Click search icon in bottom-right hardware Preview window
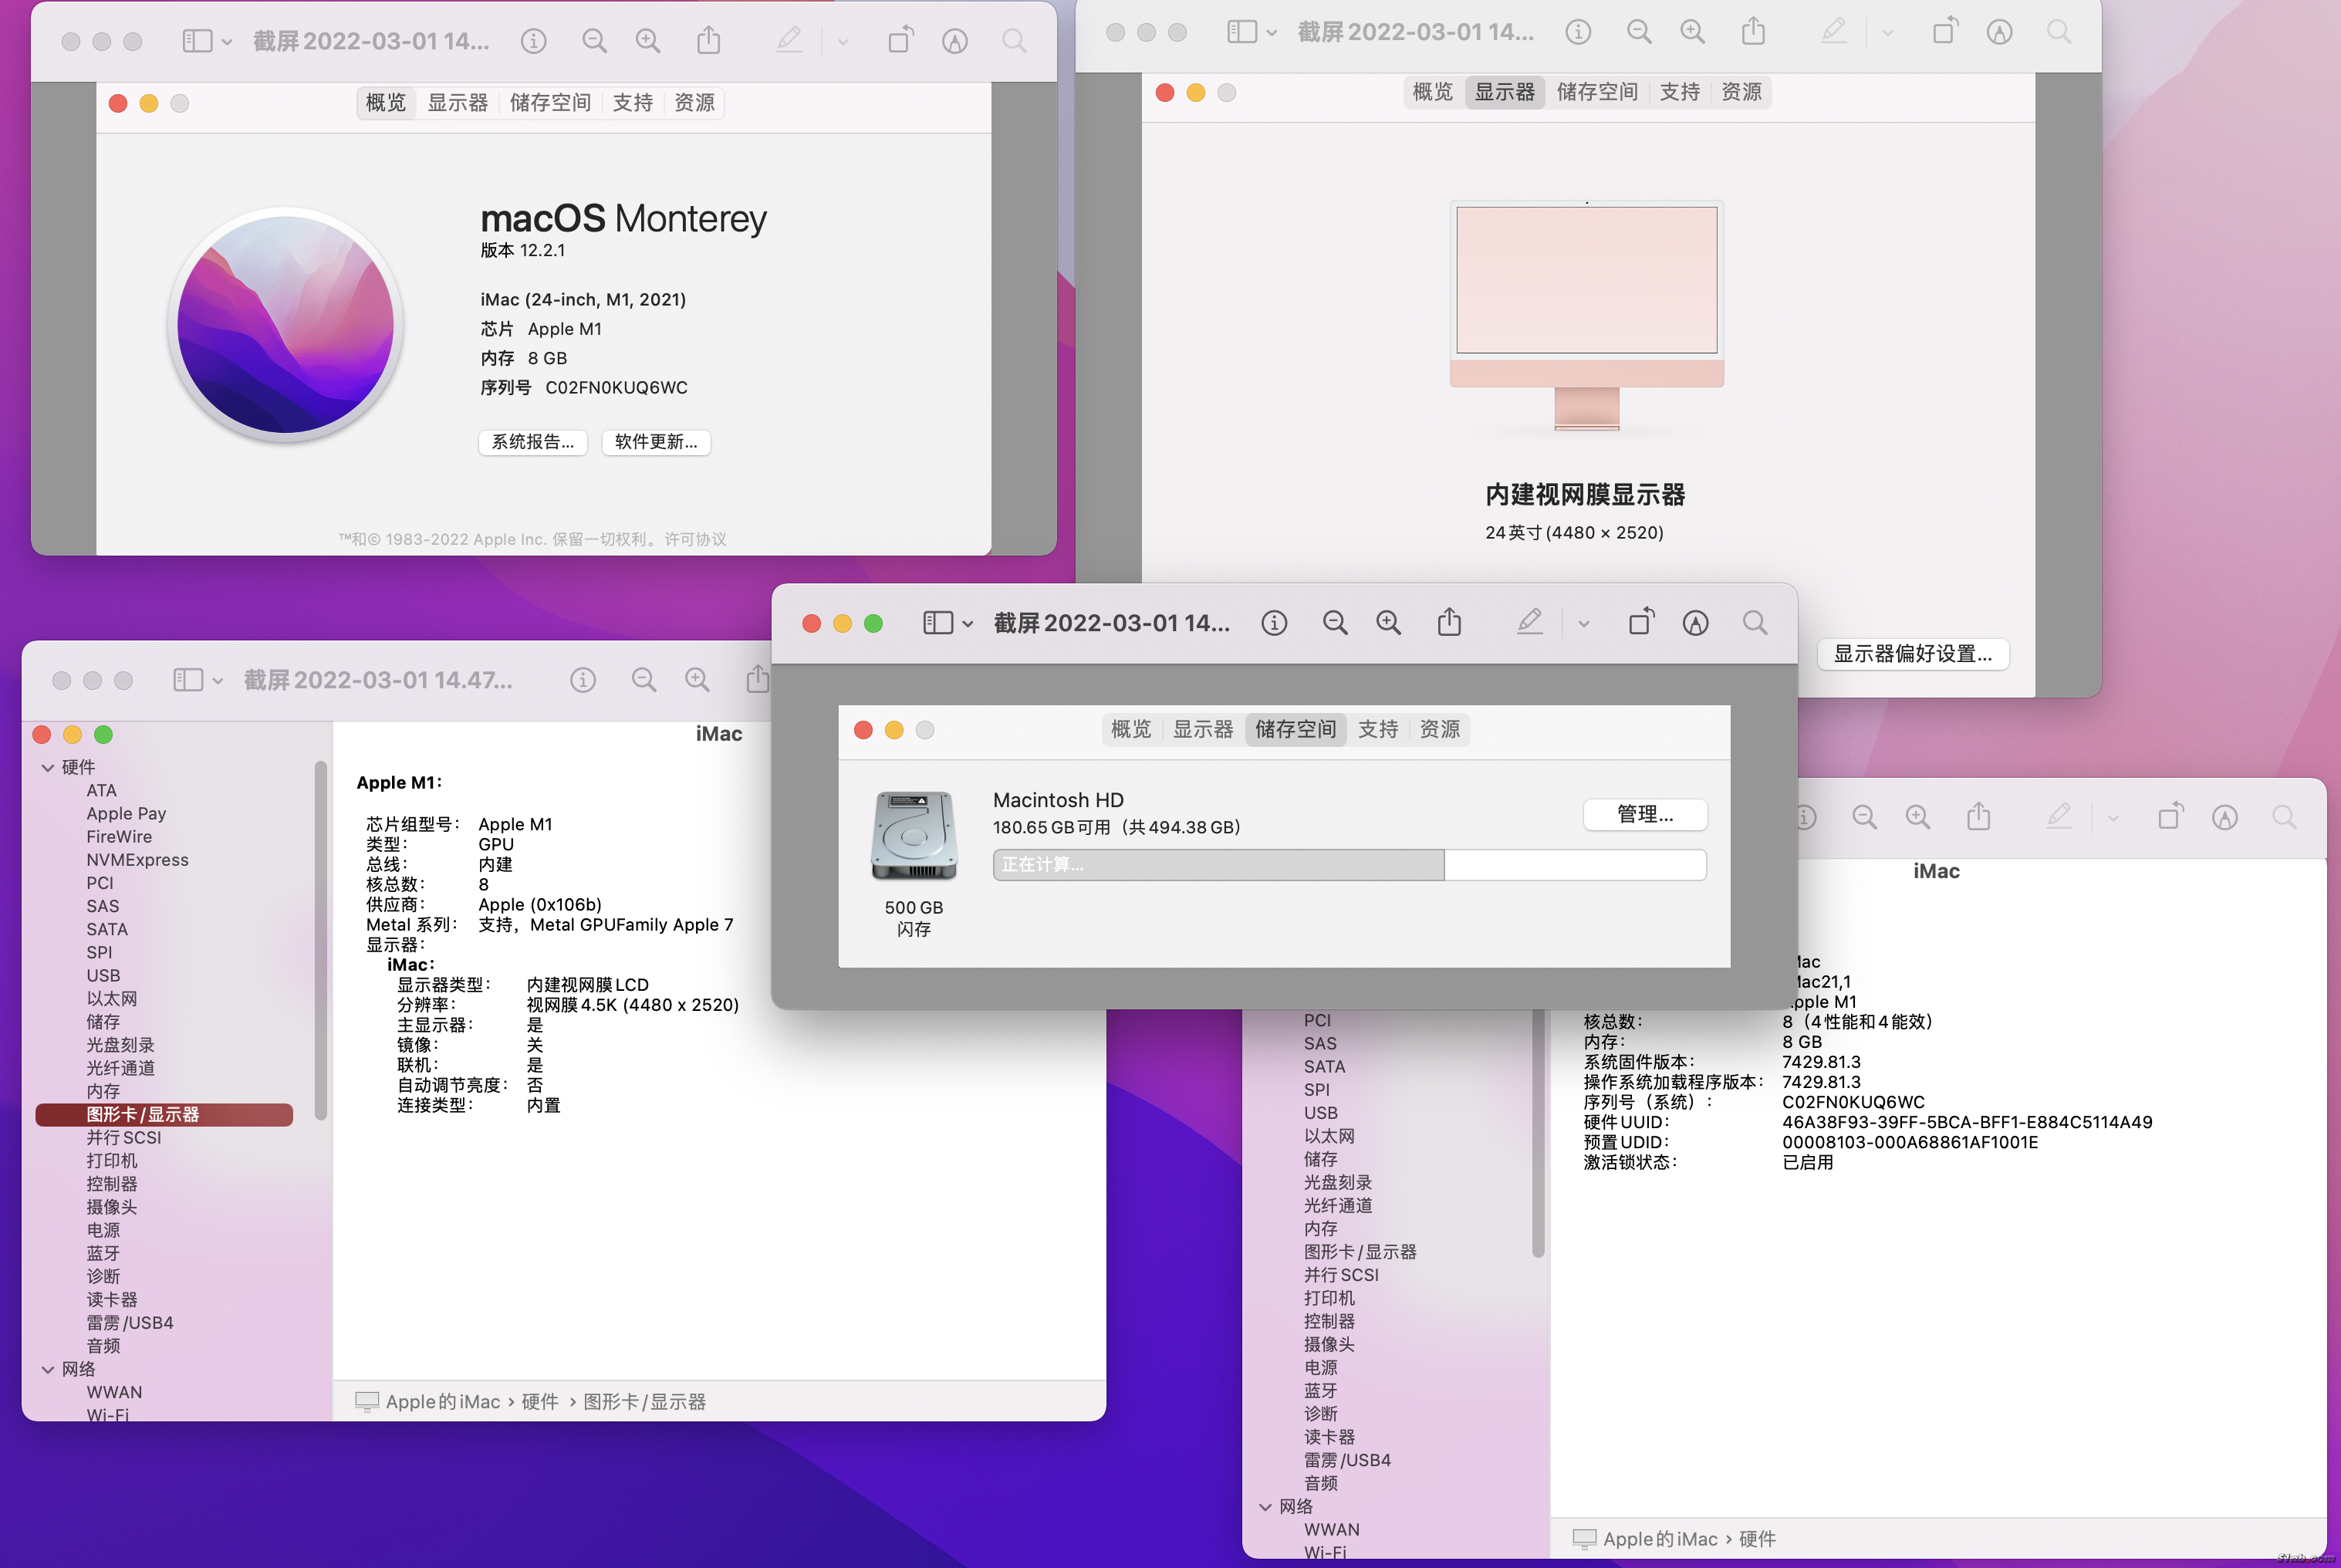2341x1568 pixels. (2284, 817)
